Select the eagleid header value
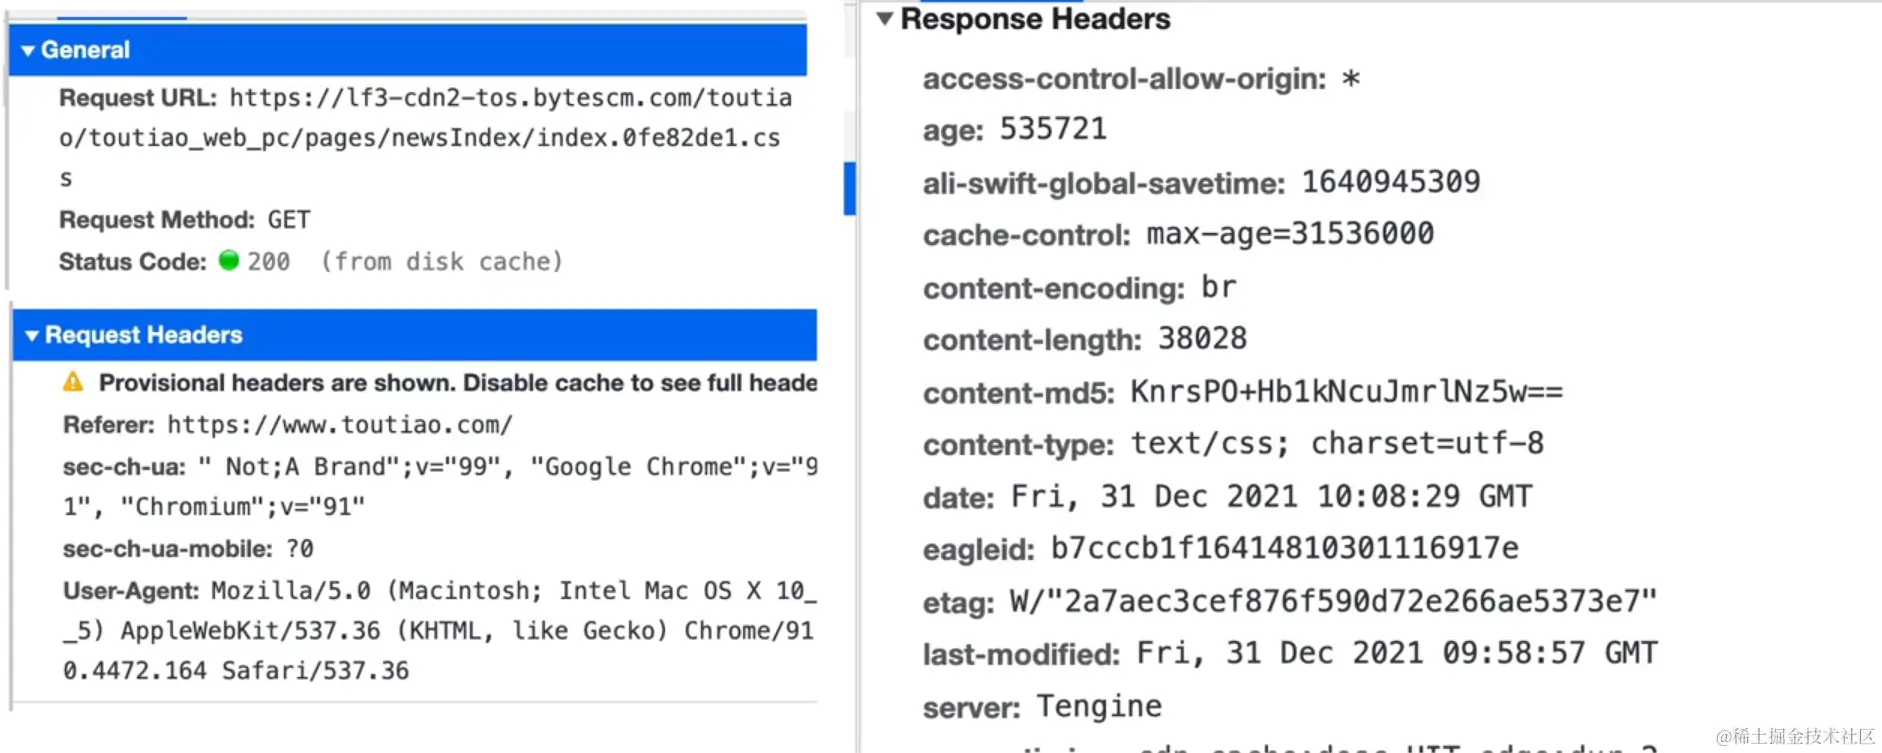Viewport: 1882px width, 753px height. tap(1284, 549)
